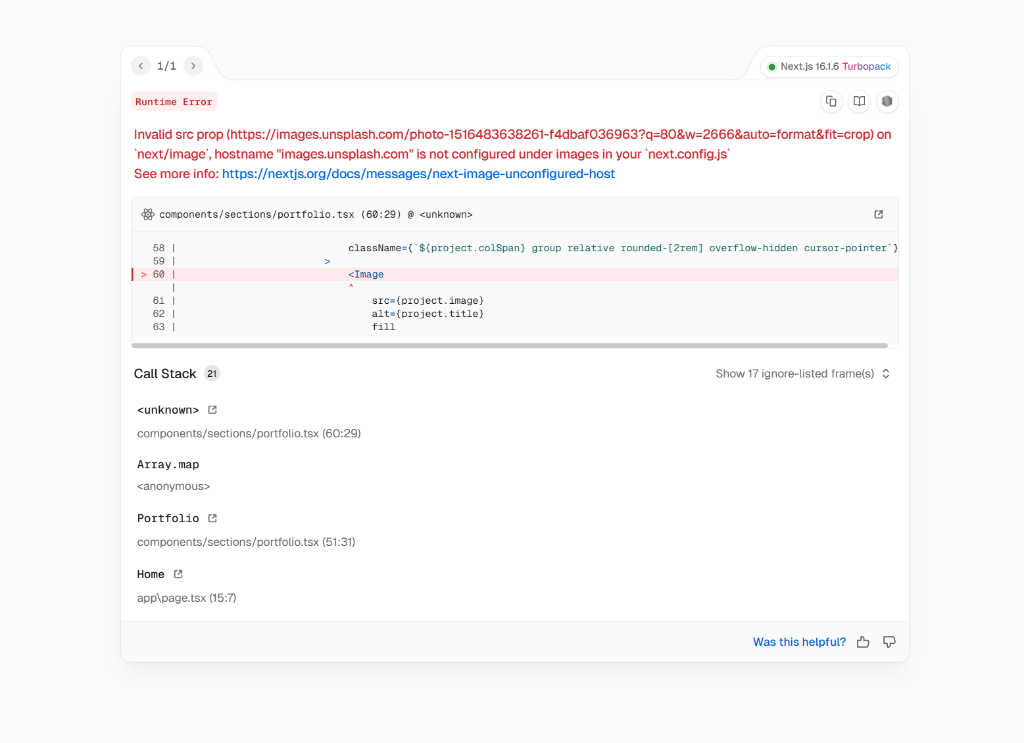Open the next-image-unconfigured-host docs link
This screenshot has height=743, width=1024.
coord(418,174)
